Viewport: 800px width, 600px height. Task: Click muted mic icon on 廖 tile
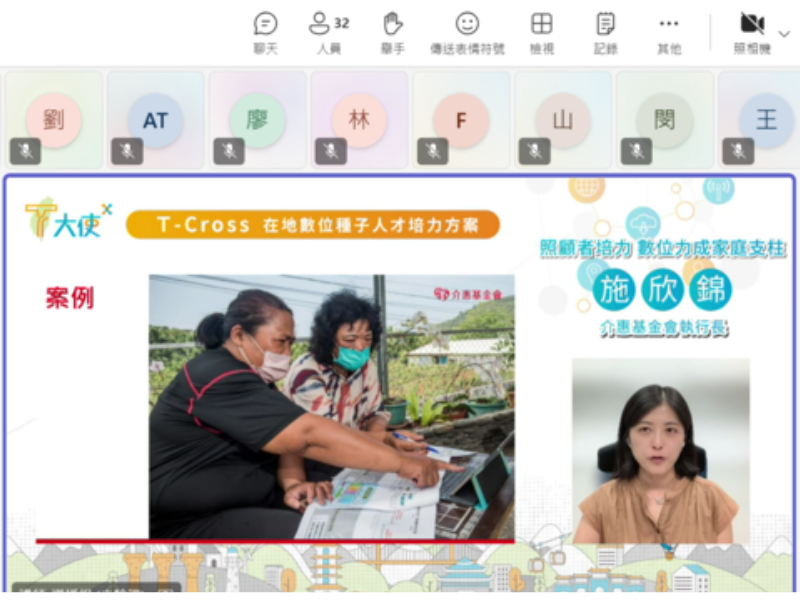(229, 151)
